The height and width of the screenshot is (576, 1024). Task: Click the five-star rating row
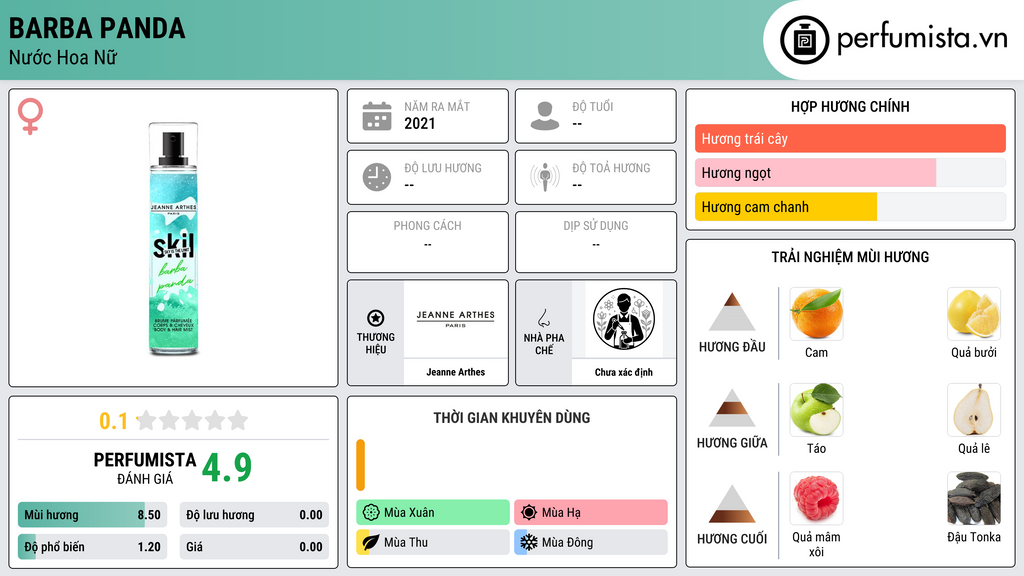(x=192, y=420)
